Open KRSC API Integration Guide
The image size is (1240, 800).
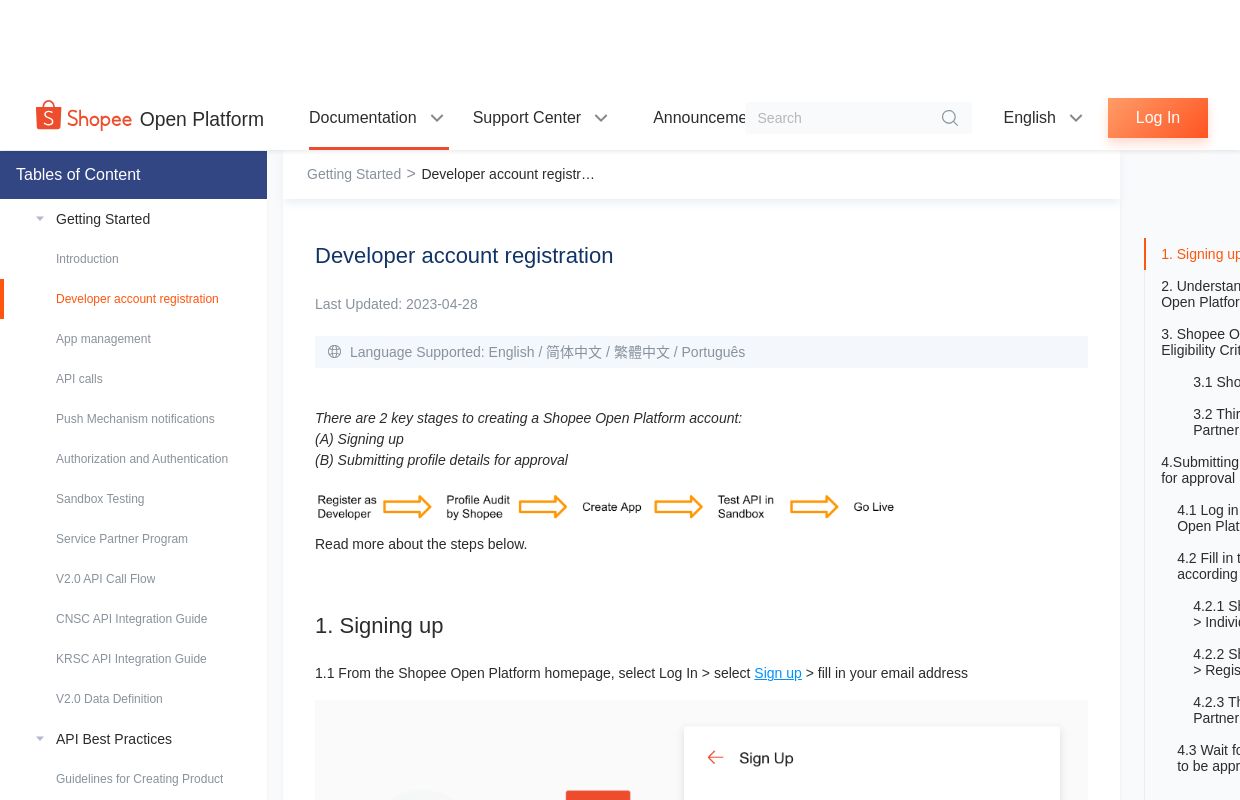coord(131,659)
